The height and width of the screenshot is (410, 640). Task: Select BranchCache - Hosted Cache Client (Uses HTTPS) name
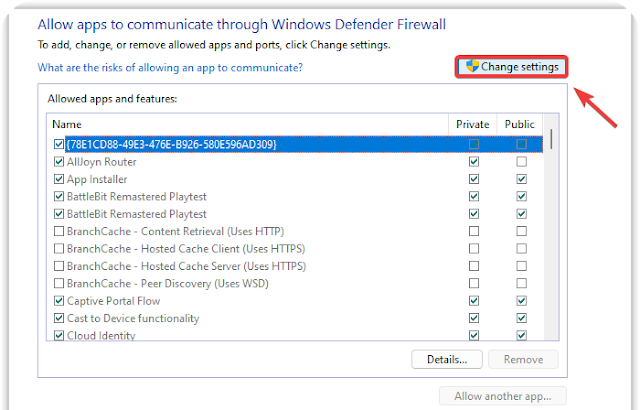(x=186, y=249)
